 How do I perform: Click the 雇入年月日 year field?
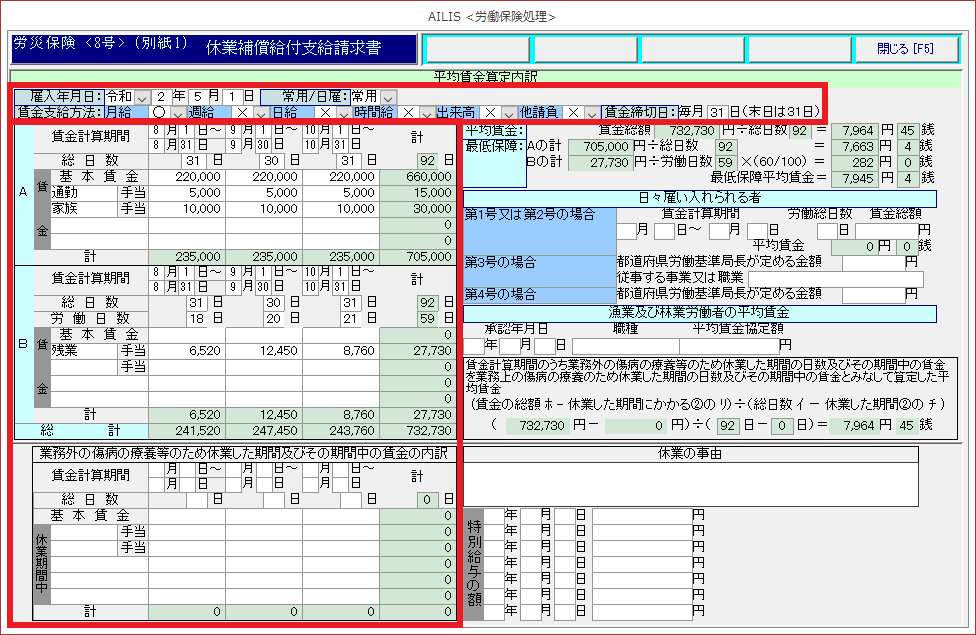(x=162, y=97)
